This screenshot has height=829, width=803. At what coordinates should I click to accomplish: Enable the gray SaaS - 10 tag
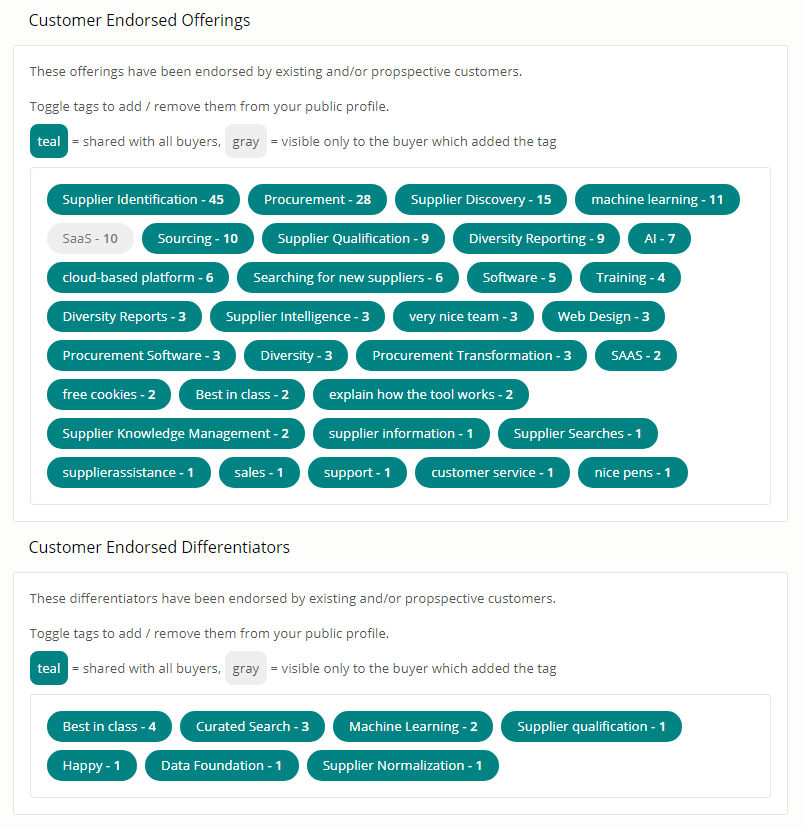pos(90,239)
